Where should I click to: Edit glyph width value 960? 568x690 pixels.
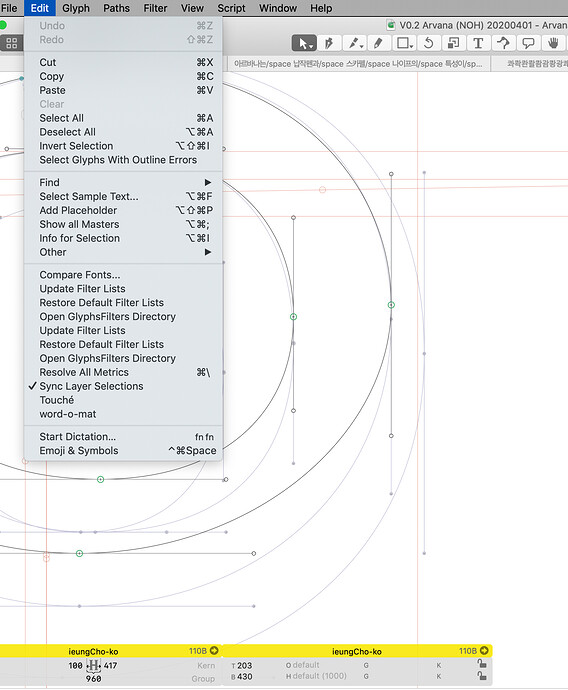(x=93, y=679)
